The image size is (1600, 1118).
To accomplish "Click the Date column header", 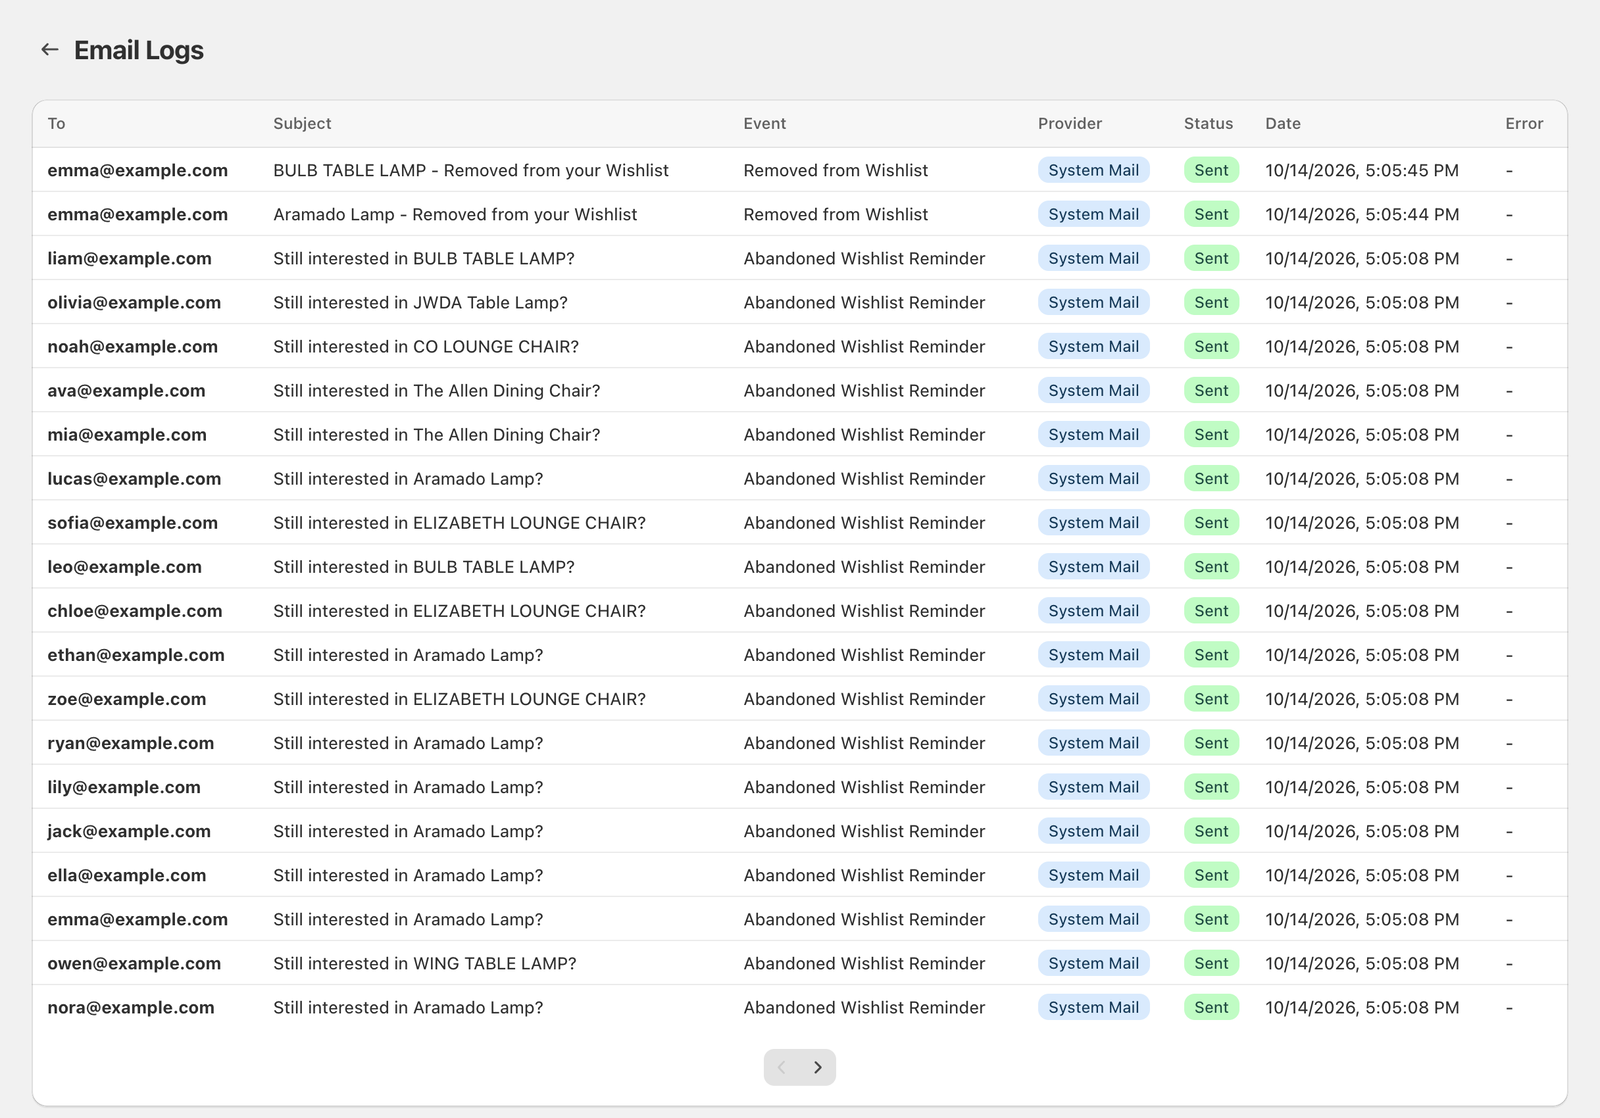I will point(1283,123).
